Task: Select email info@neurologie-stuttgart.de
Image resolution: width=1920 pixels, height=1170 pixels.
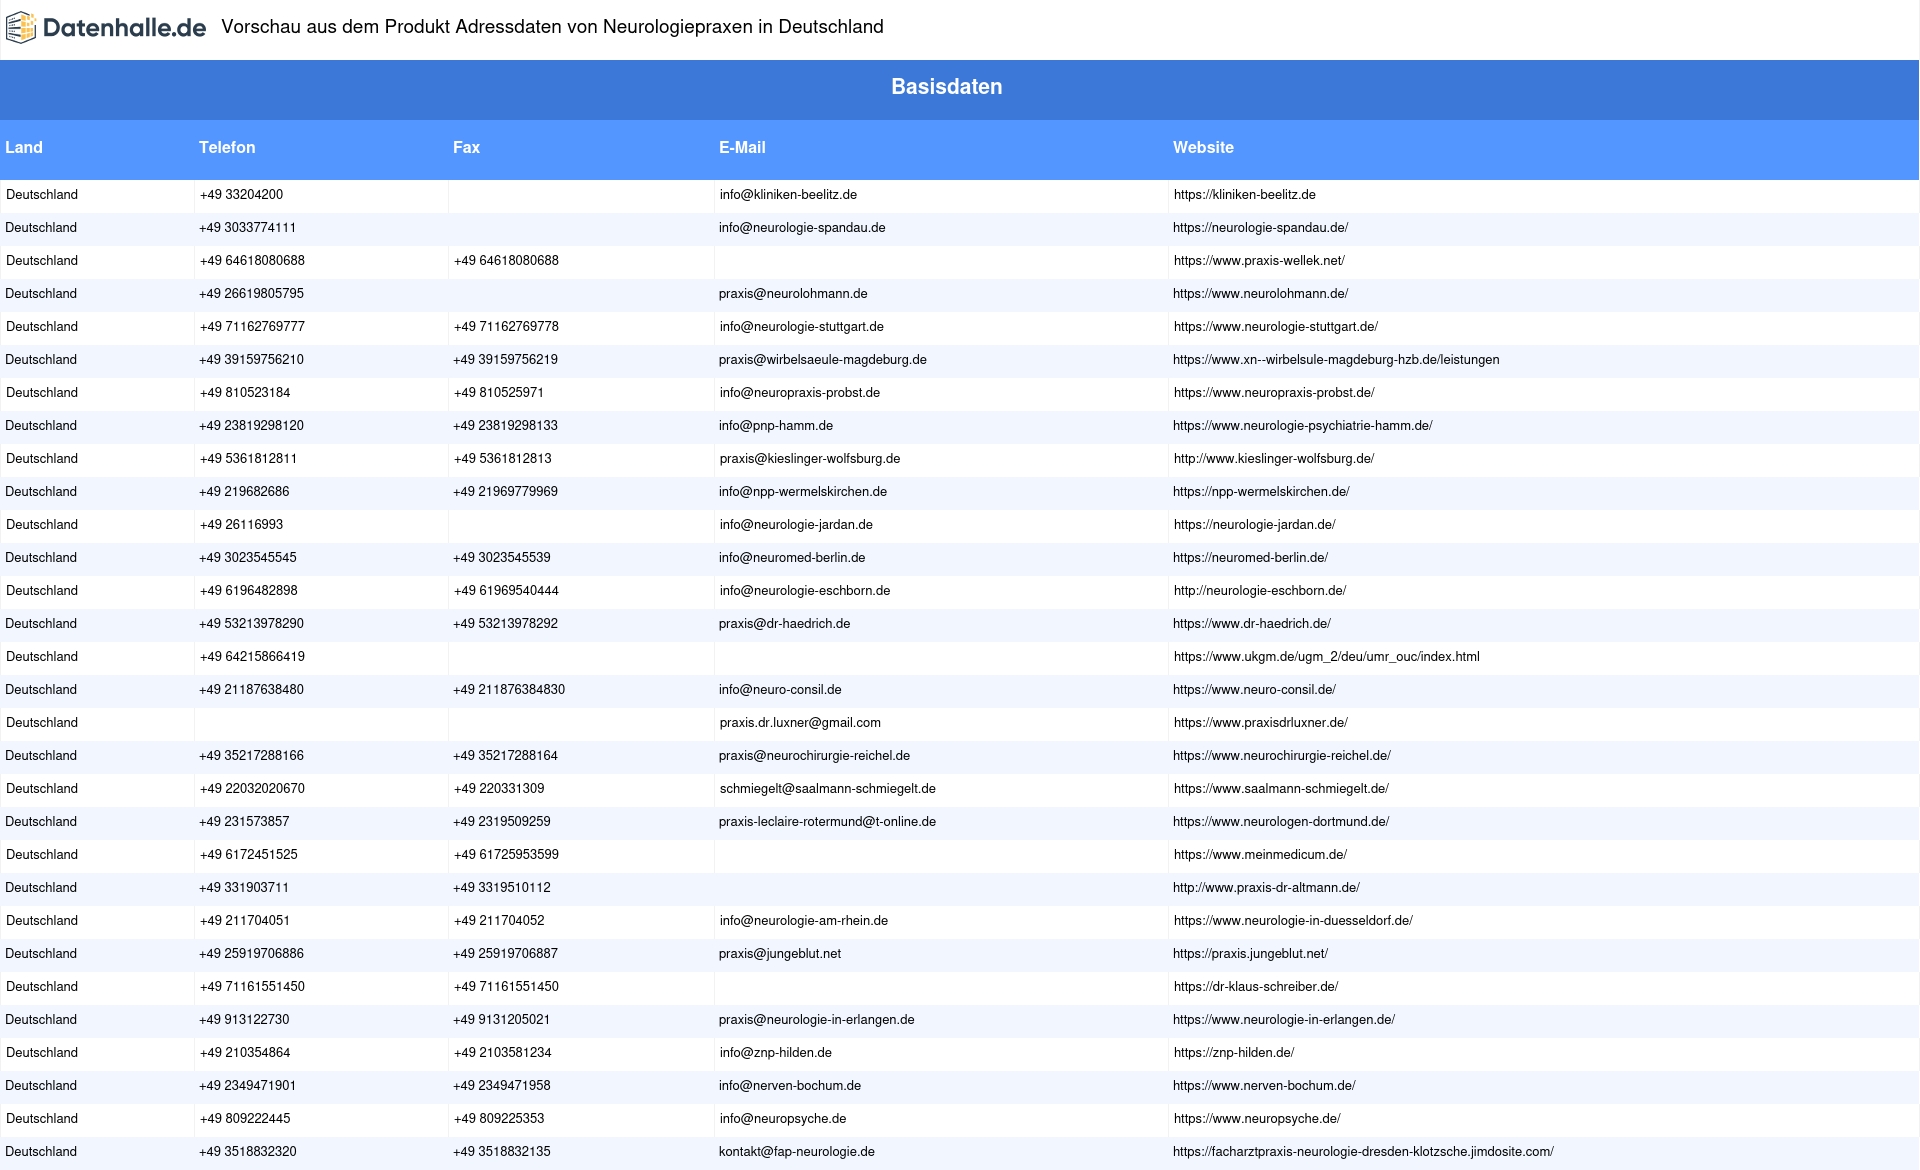Action: coord(802,327)
